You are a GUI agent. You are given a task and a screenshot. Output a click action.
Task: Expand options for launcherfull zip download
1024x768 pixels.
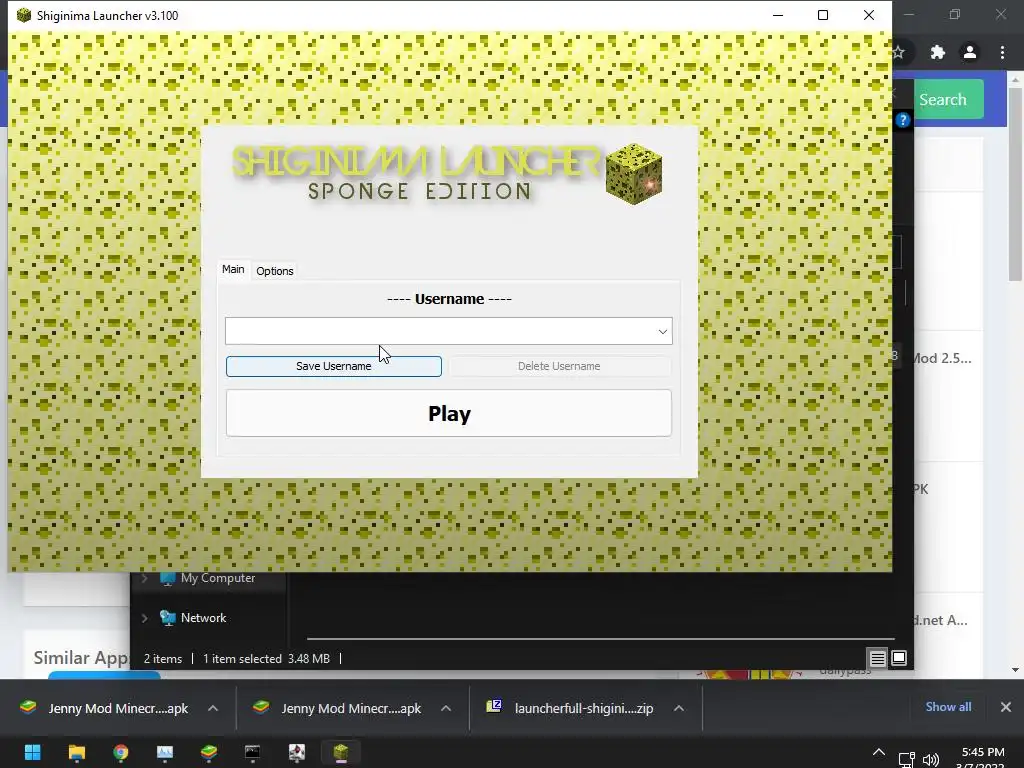coord(679,708)
